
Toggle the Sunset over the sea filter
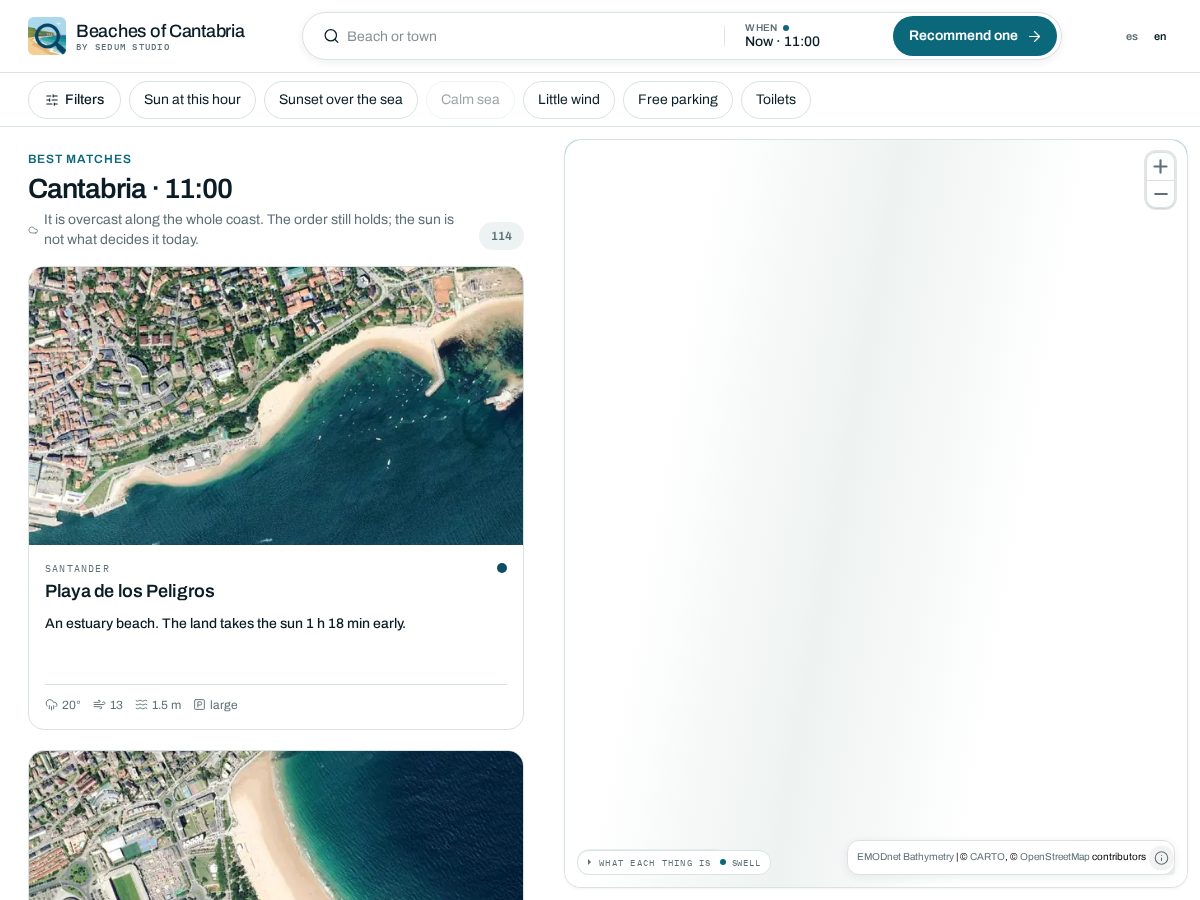click(341, 100)
